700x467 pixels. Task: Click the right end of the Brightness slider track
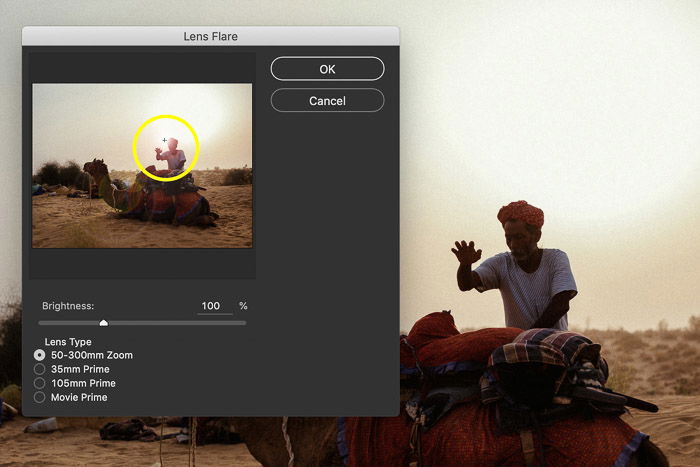244,323
